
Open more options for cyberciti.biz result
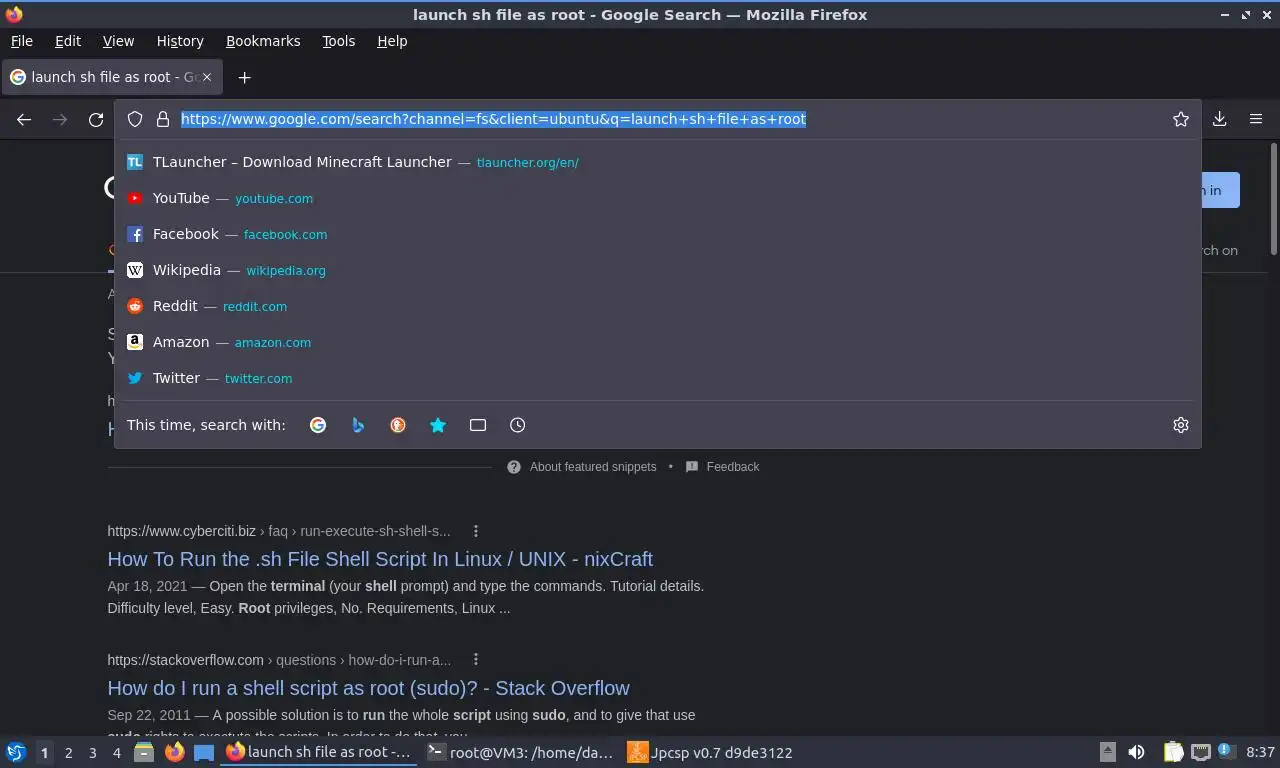(476, 531)
